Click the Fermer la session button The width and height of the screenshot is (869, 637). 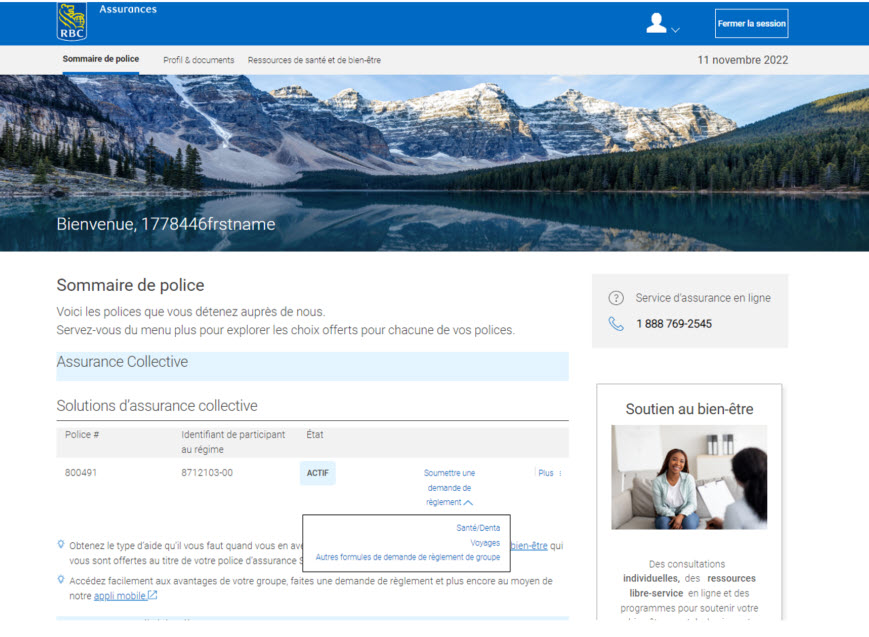coord(752,23)
